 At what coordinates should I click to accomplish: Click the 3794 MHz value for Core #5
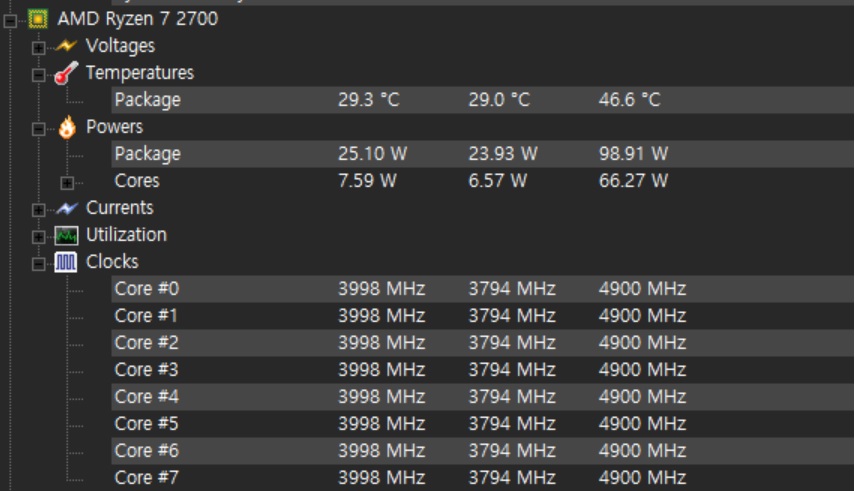point(512,424)
